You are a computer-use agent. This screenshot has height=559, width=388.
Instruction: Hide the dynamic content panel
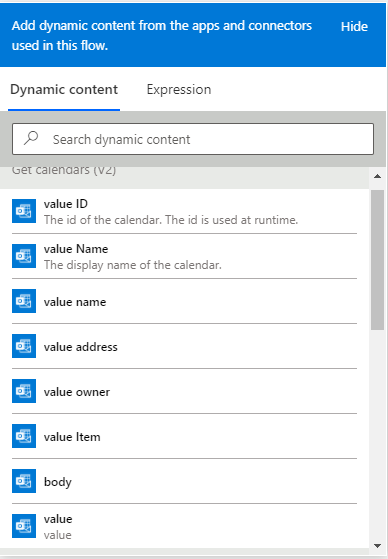click(354, 27)
